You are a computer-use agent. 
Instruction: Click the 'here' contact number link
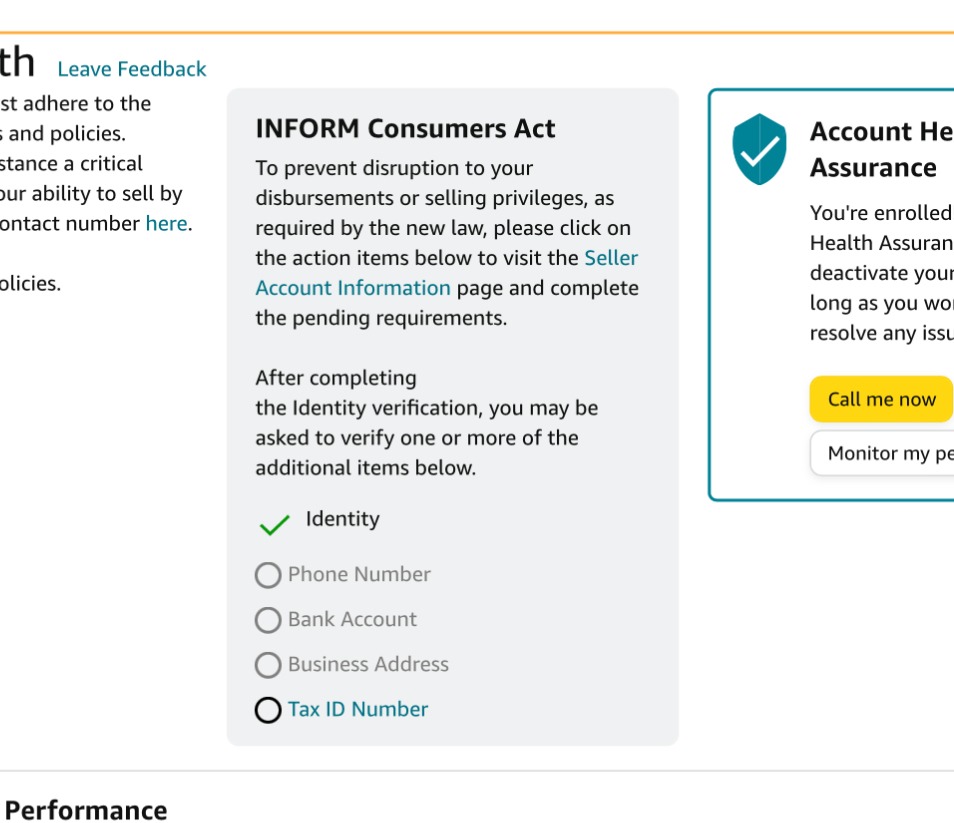point(165,223)
